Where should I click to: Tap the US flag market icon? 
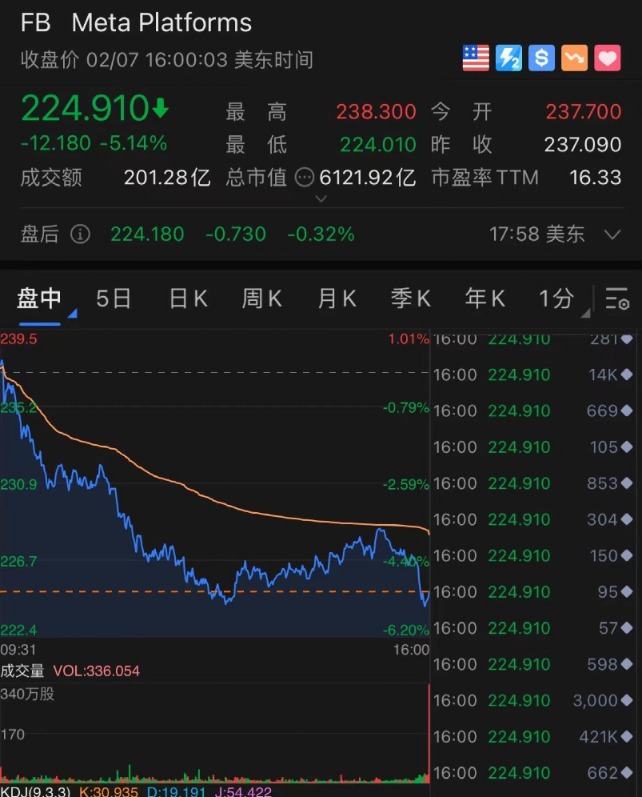pyautogui.click(x=476, y=58)
